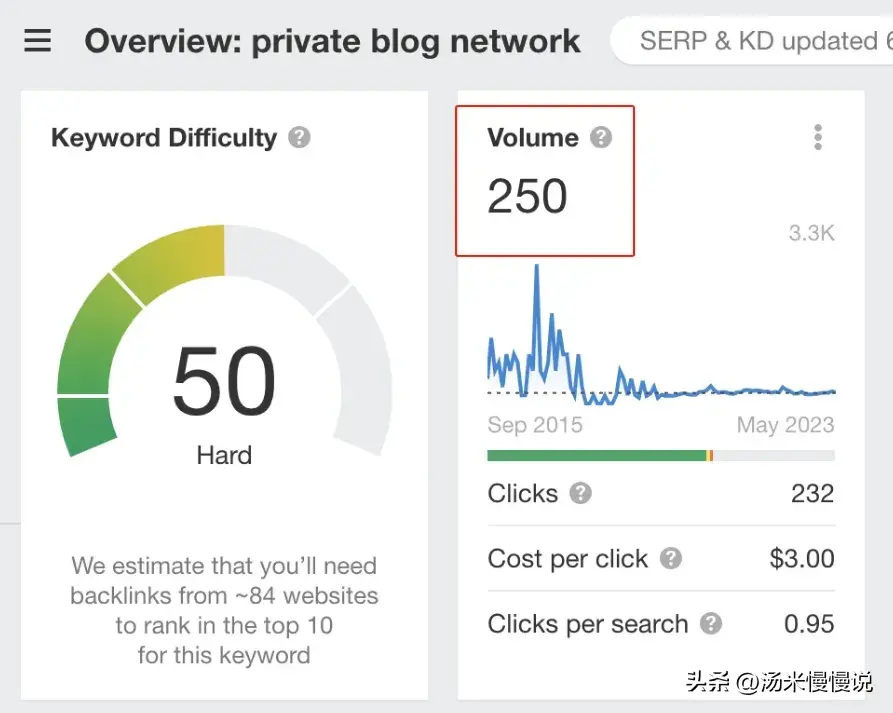Click the May 2023 chart date label
The image size is (893, 713).
click(x=785, y=424)
